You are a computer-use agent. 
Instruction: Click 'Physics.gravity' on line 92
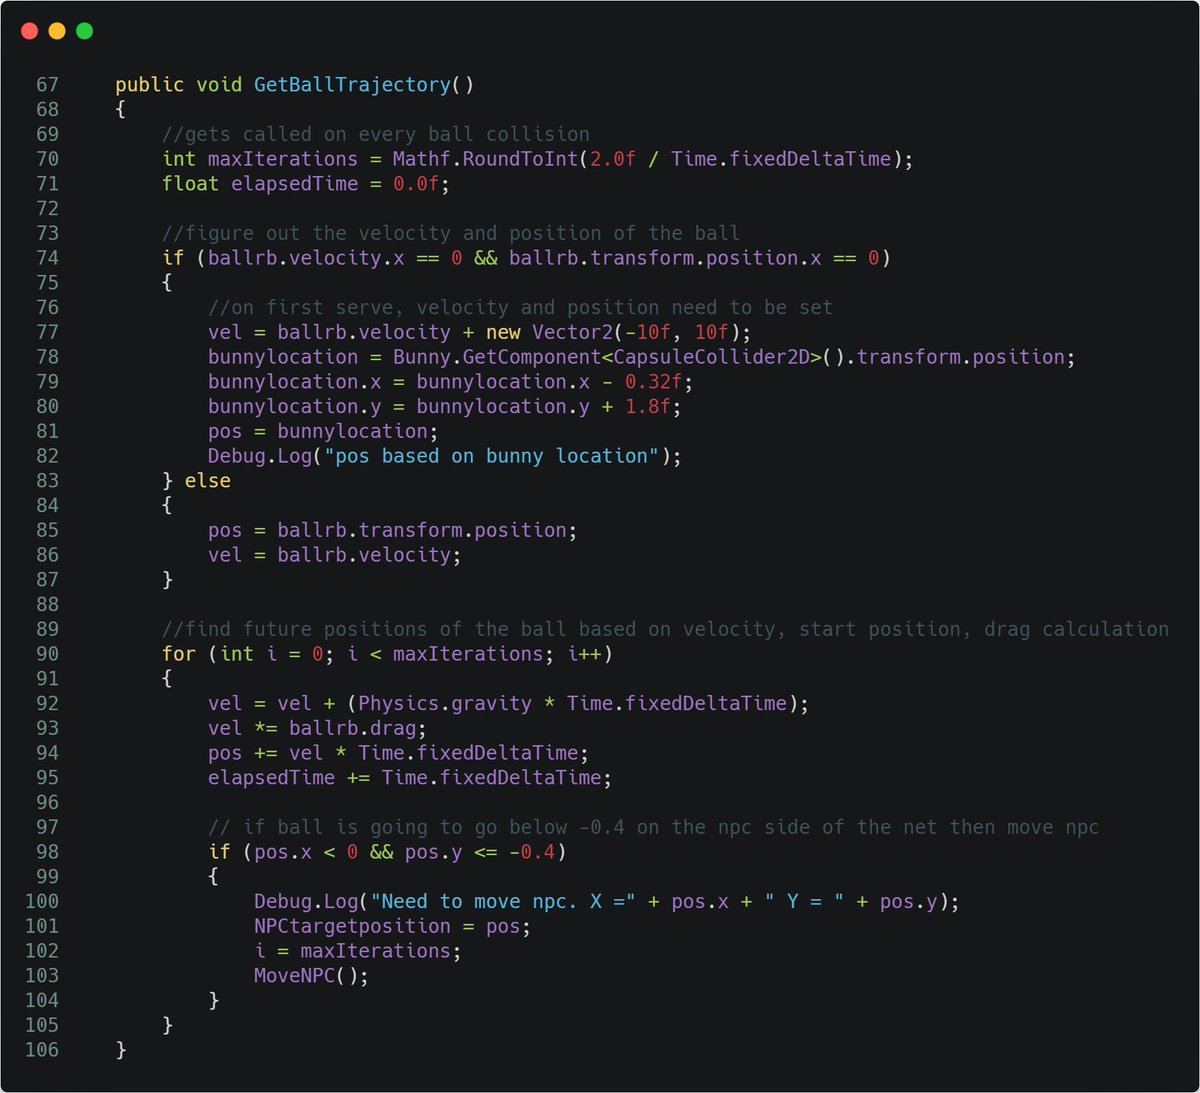[445, 703]
